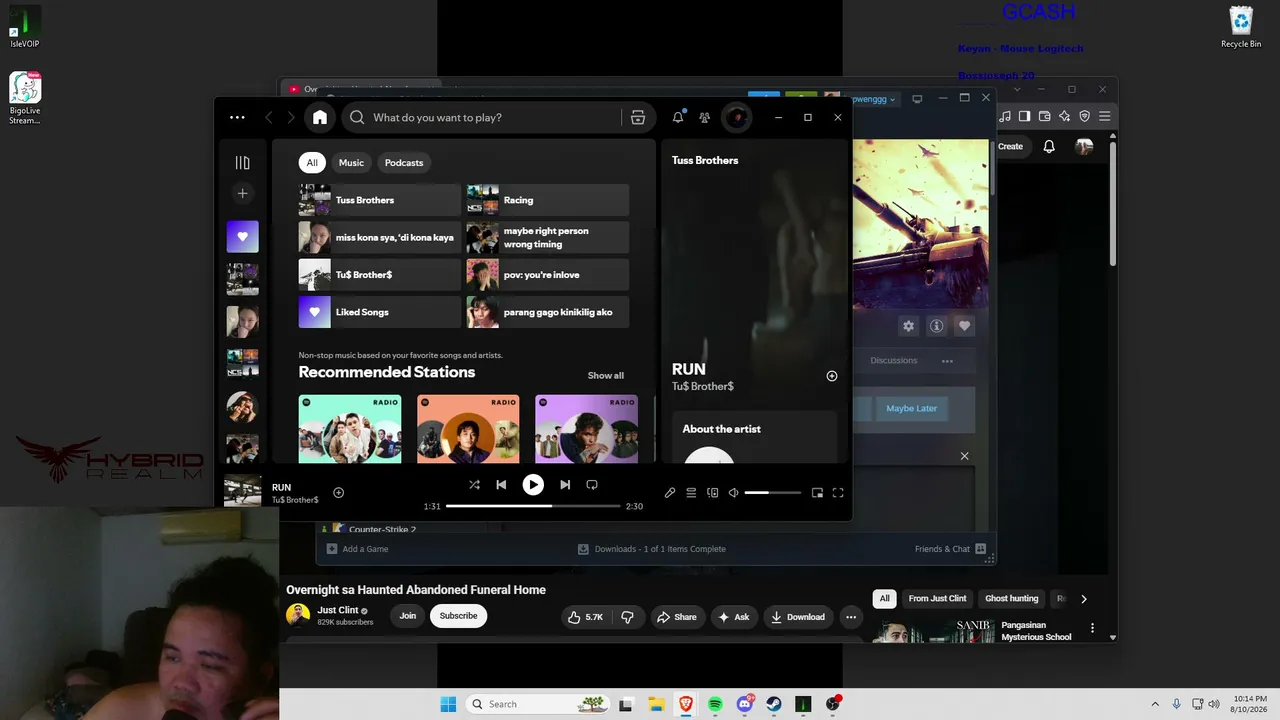Add RUN to library in Now Playing panel
The height and width of the screenshot is (720, 1280).
pyautogui.click(x=832, y=376)
